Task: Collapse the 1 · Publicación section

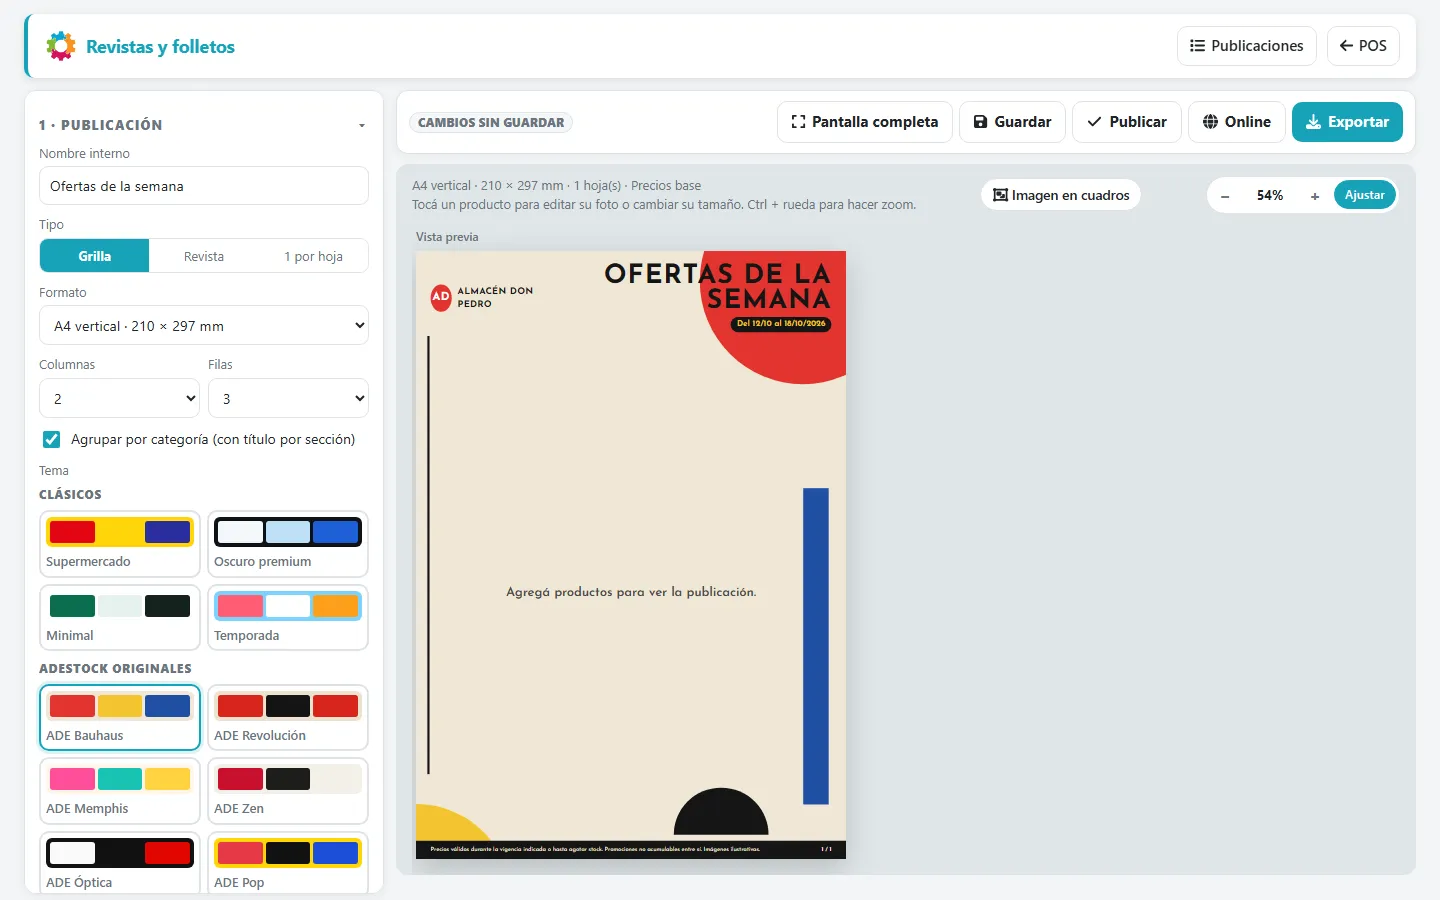Action: pyautogui.click(x=362, y=125)
